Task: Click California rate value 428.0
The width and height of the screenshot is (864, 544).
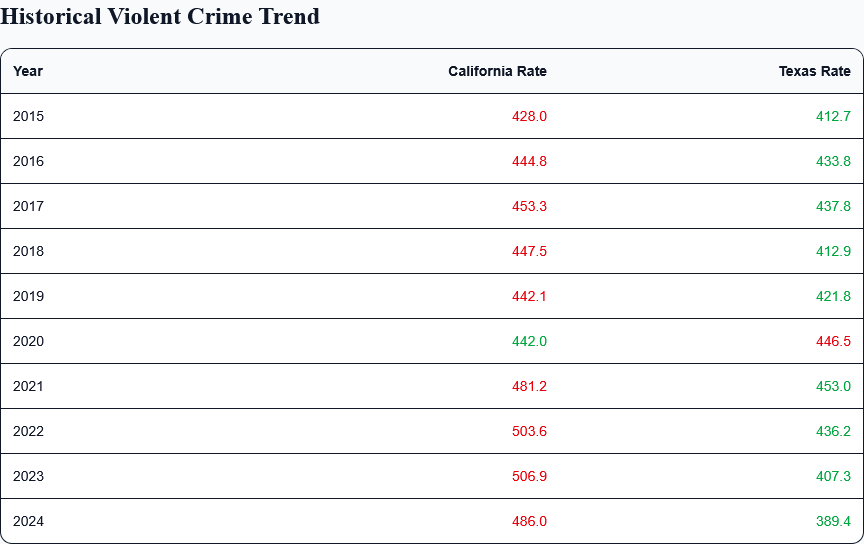Action: click(x=529, y=116)
